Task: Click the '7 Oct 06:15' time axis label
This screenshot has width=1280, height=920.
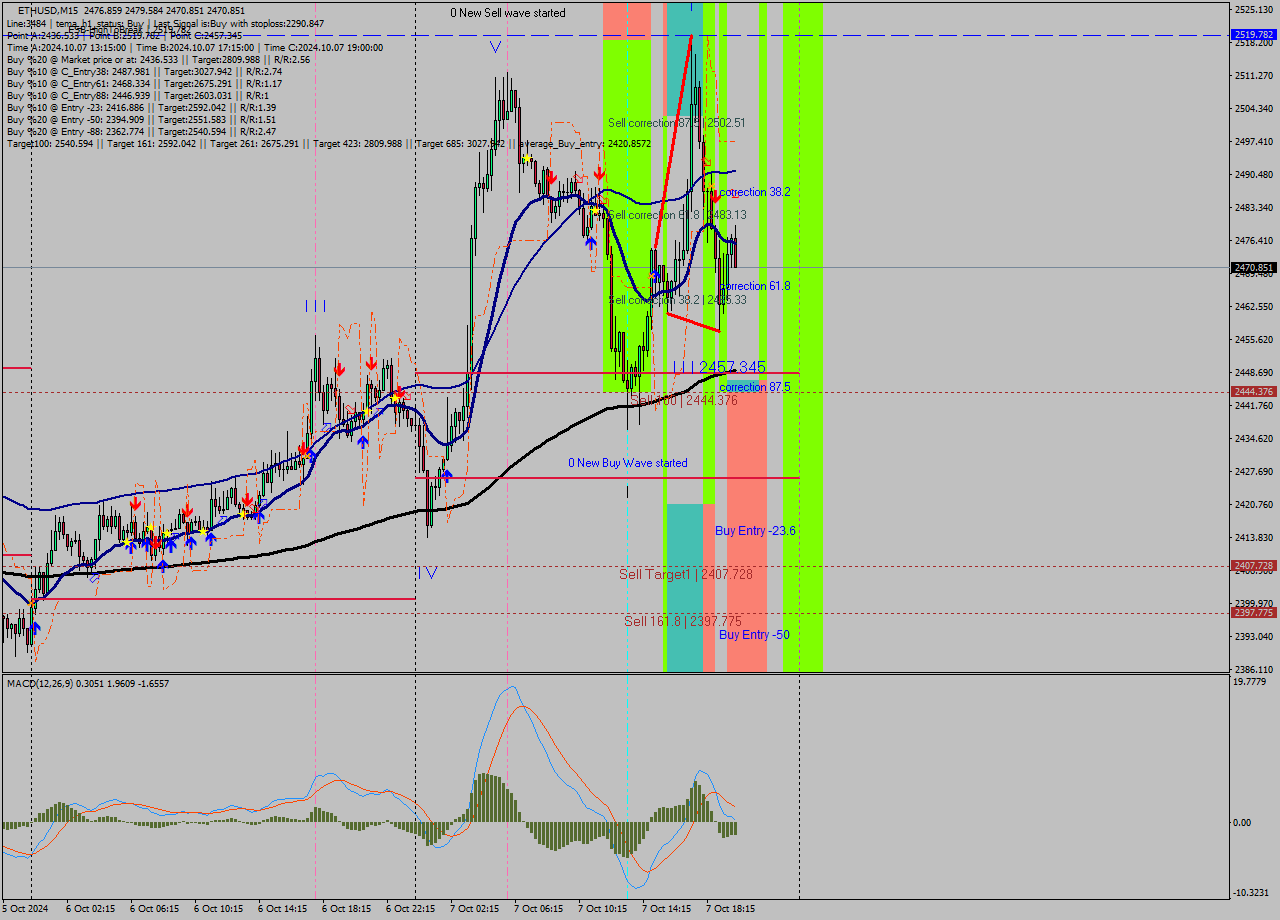Action: 539,909
